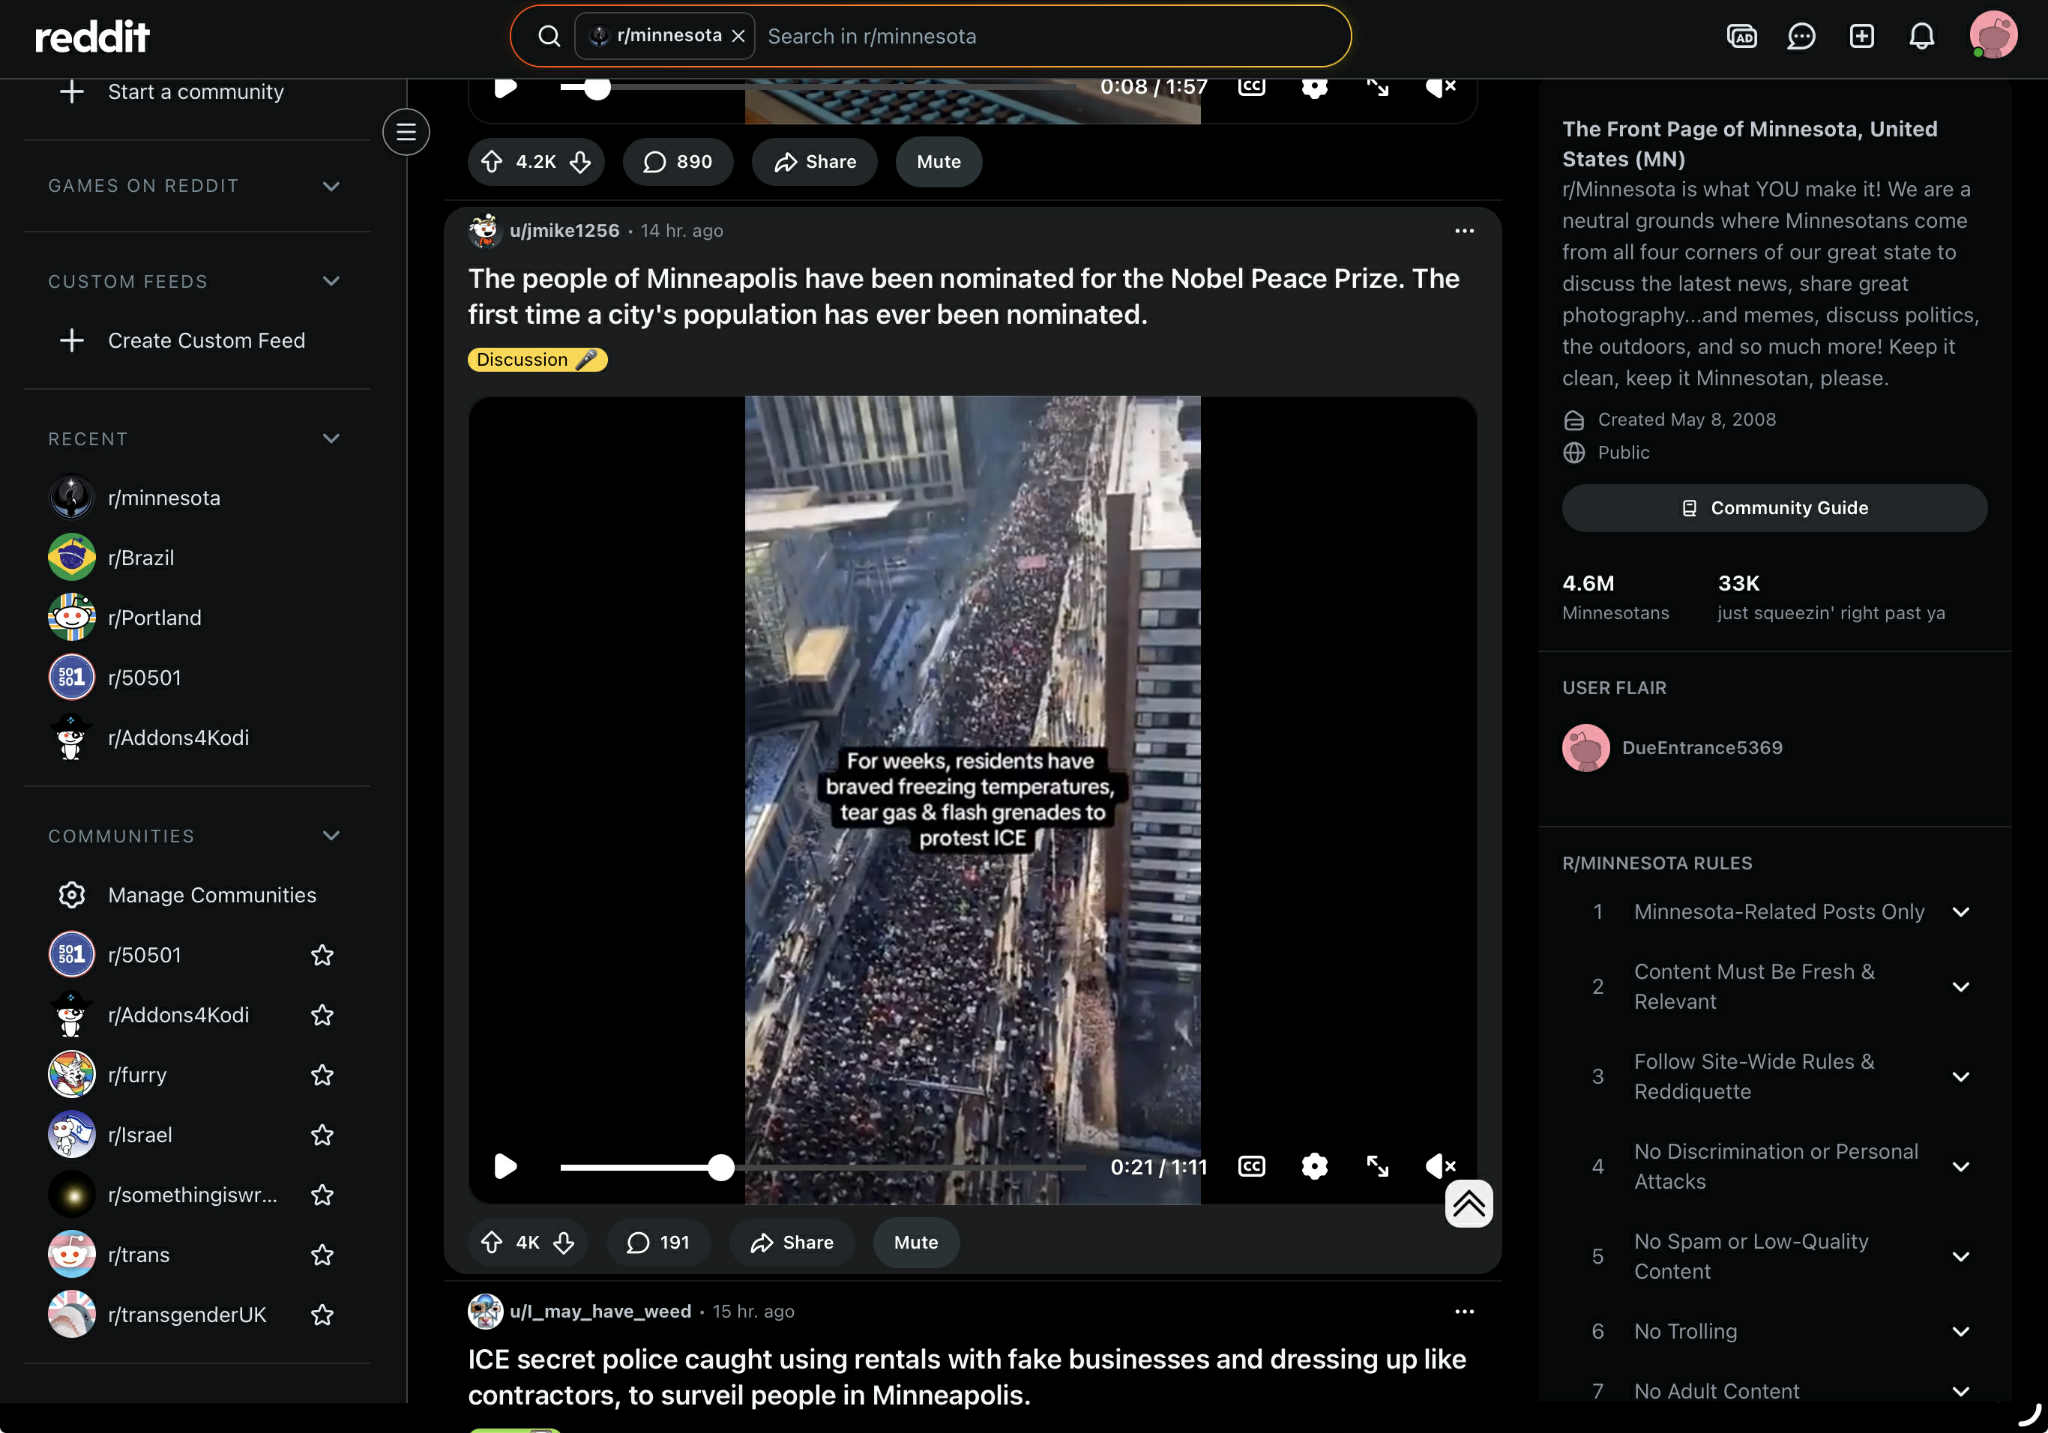Unmute the 1:11 protest video audio
Image resolution: width=2048 pixels, height=1433 pixels.
(1440, 1166)
